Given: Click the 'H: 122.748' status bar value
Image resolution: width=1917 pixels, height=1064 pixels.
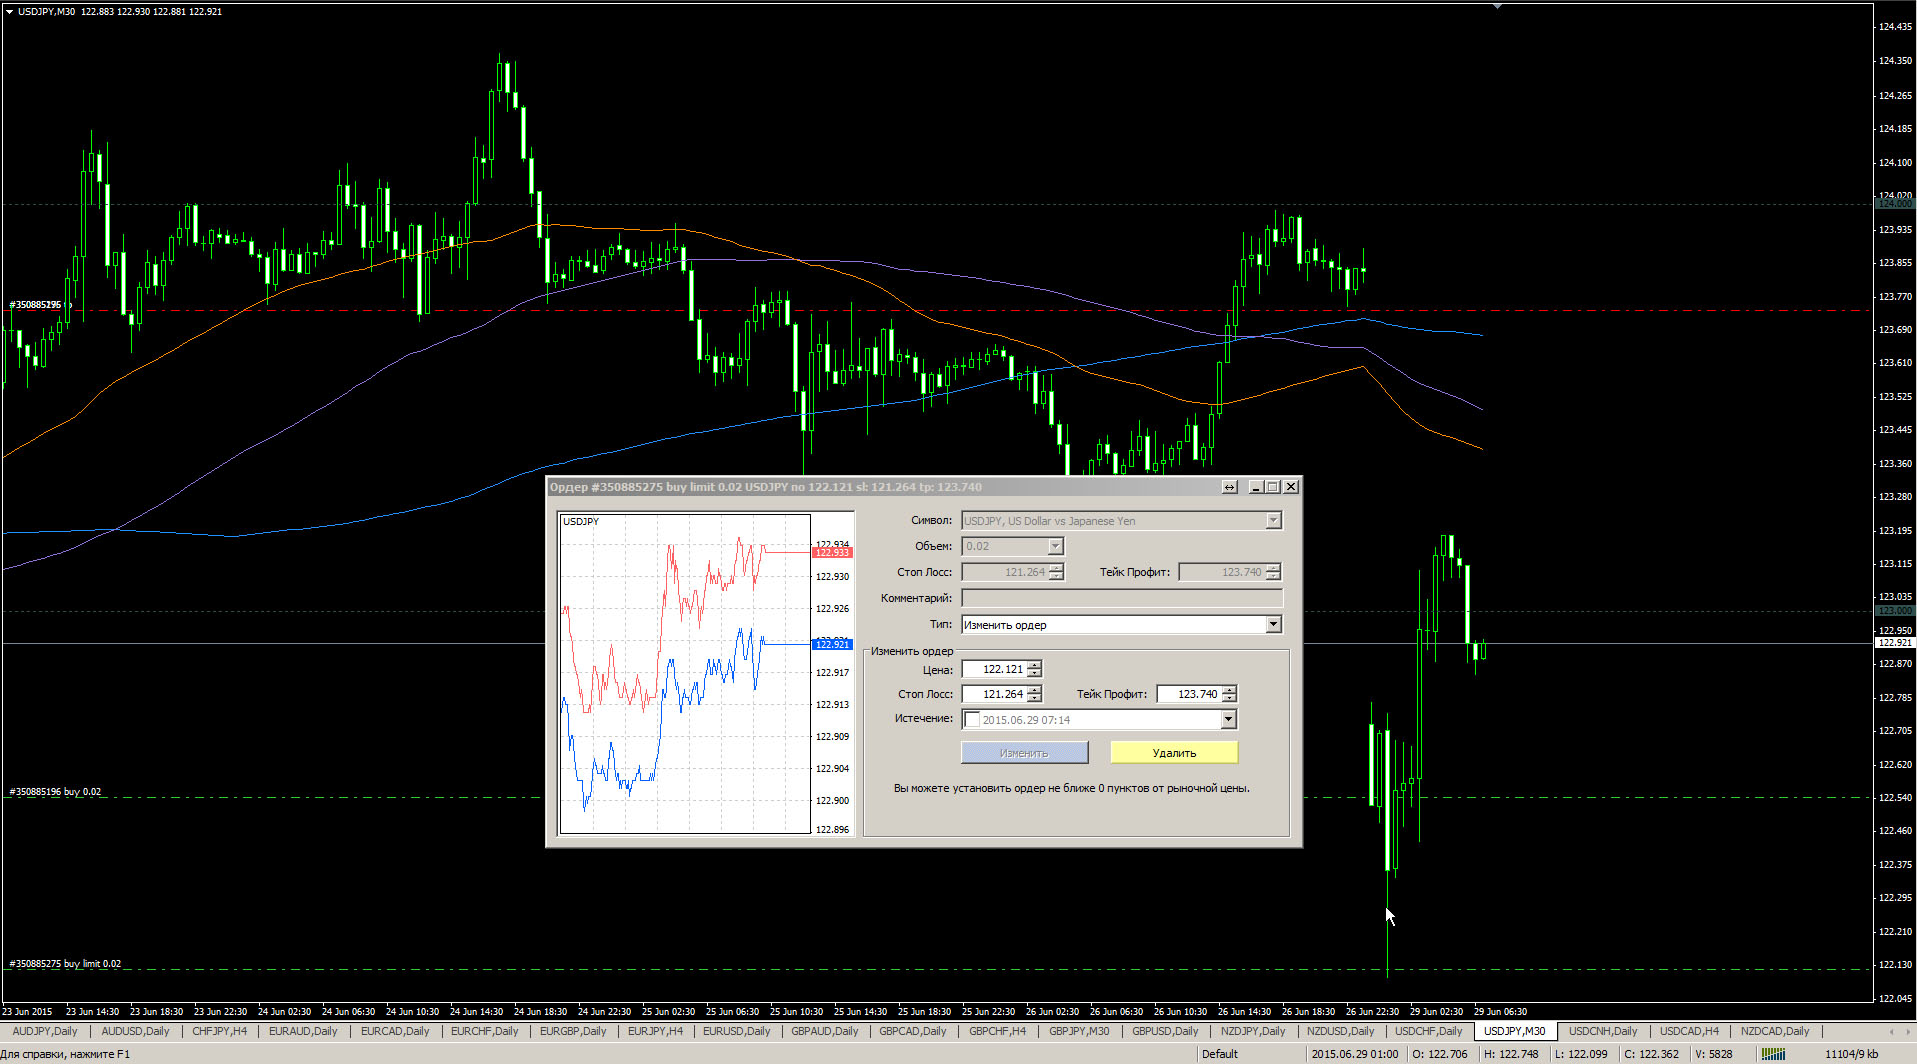Looking at the screenshot, I should click(x=1511, y=1054).
